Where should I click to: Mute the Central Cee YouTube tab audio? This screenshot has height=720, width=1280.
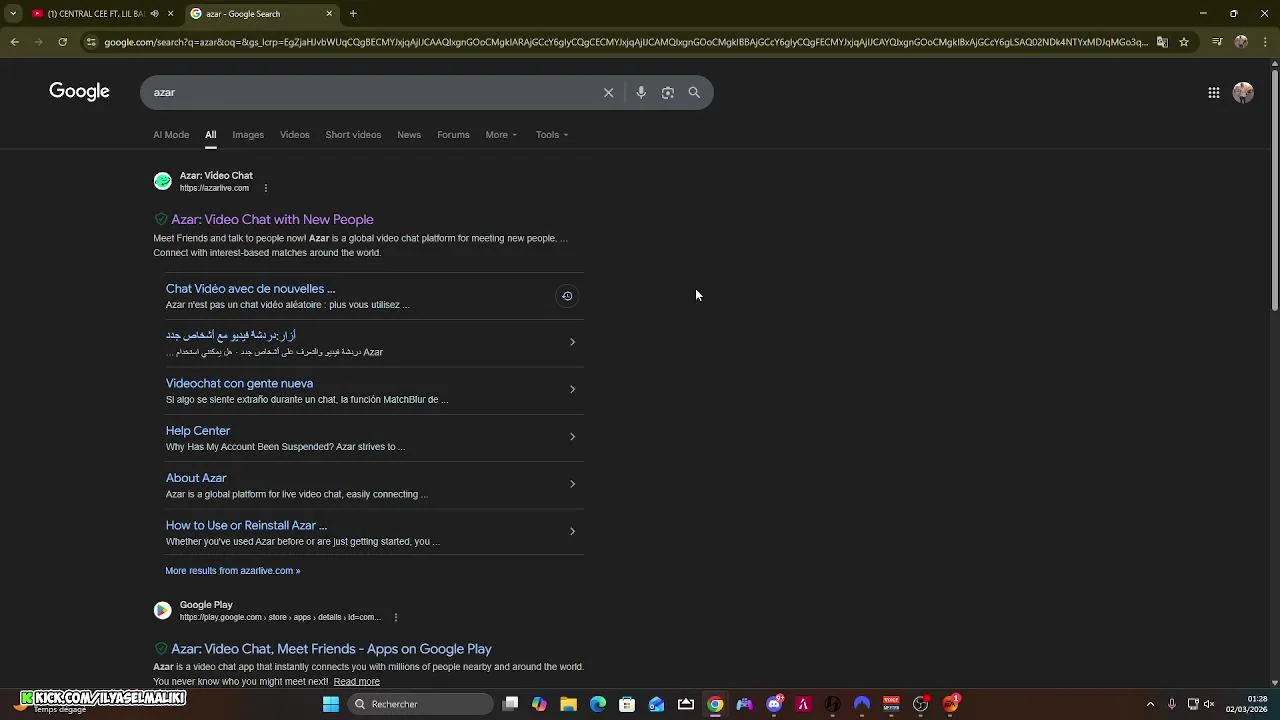(x=154, y=14)
